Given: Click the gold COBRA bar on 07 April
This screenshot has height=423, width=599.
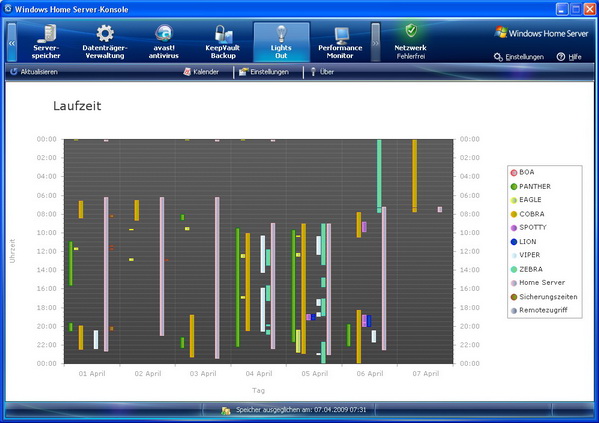Looking at the screenshot, I should (x=414, y=176).
